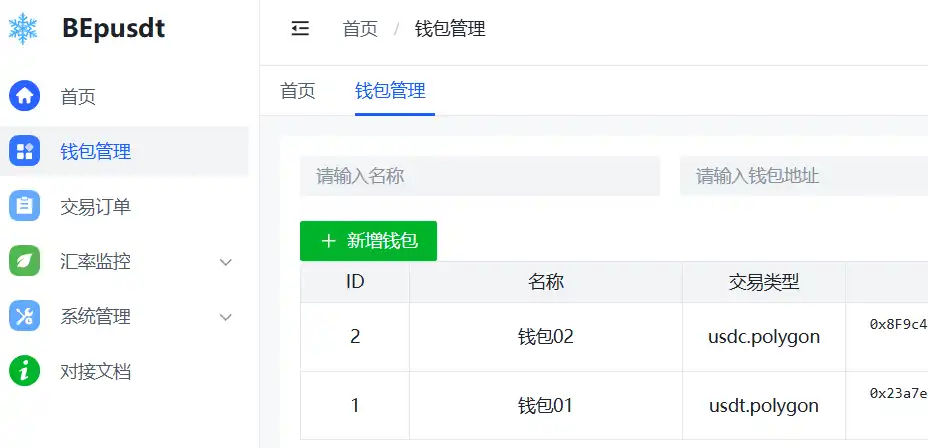The height and width of the screenshot is (448, 928).
Task: Click the BEpusdt snowflake logo icon
Action: [x=24, y=29]
